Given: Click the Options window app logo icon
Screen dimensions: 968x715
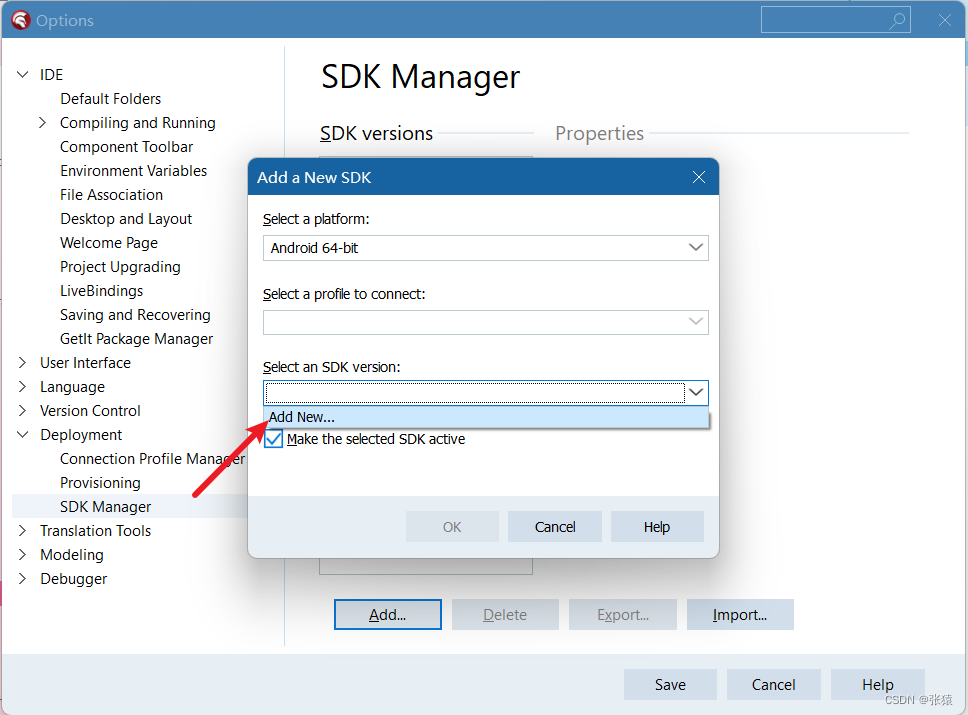Looking at the screenshot, I should click(x=20, y=20).
